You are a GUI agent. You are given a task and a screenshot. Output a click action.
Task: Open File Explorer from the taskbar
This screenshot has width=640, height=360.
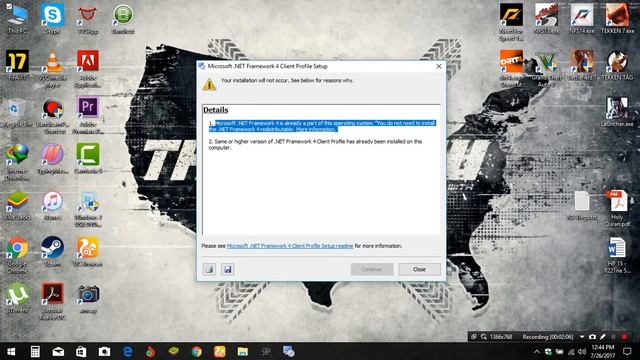coord(242,351)
